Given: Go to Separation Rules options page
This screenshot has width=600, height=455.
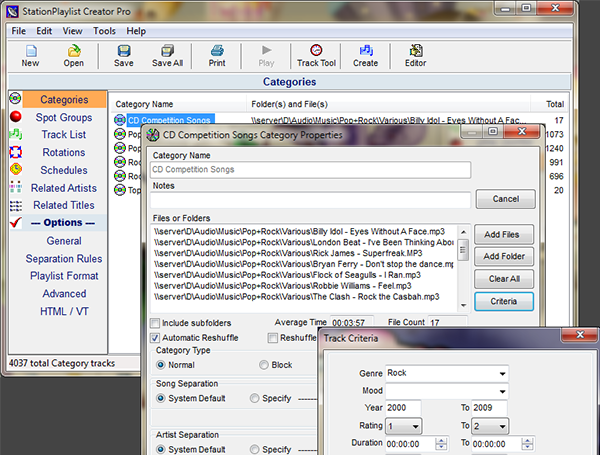Looking at the screenshot, I should click(64, 259).
